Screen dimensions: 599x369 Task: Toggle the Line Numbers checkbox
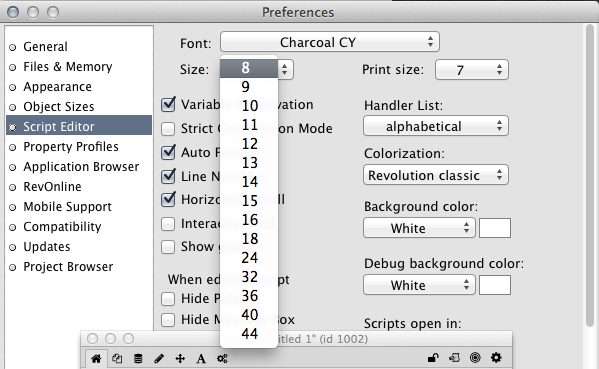click(168, 176)
